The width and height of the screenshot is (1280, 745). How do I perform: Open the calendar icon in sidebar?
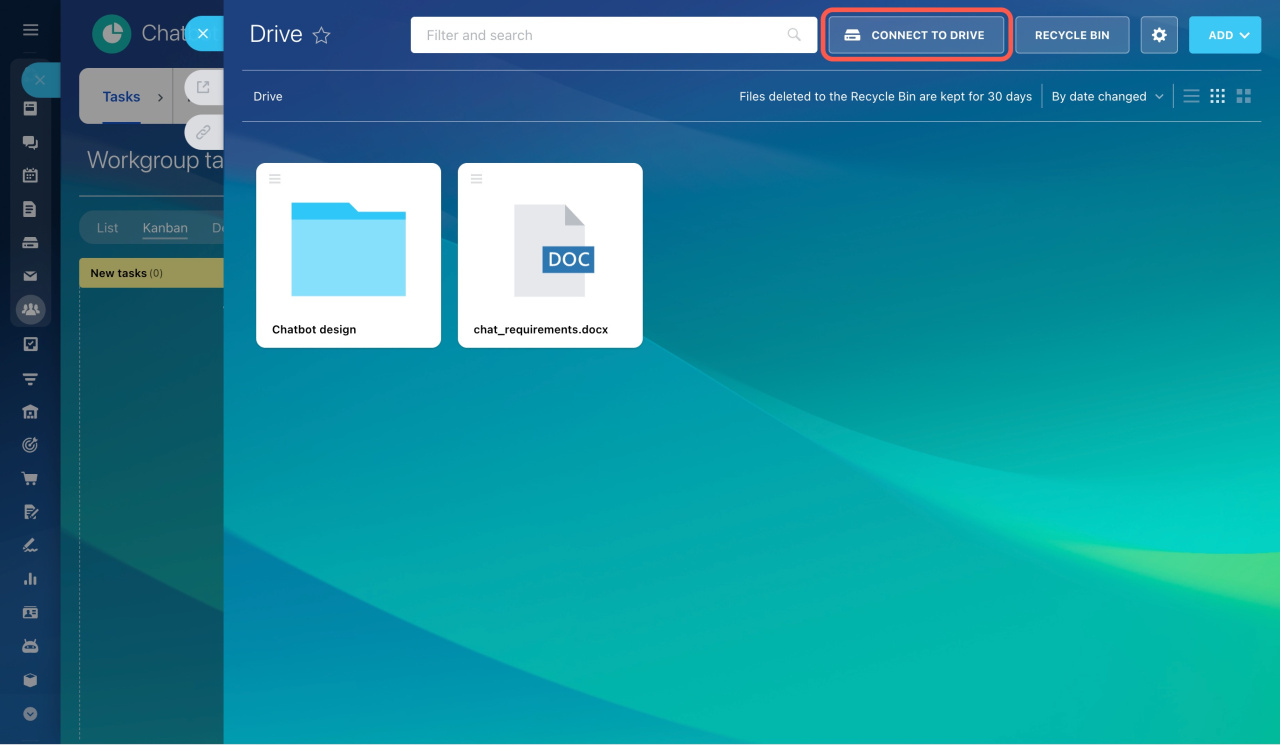pyautogui.click(x=30, y=175)
